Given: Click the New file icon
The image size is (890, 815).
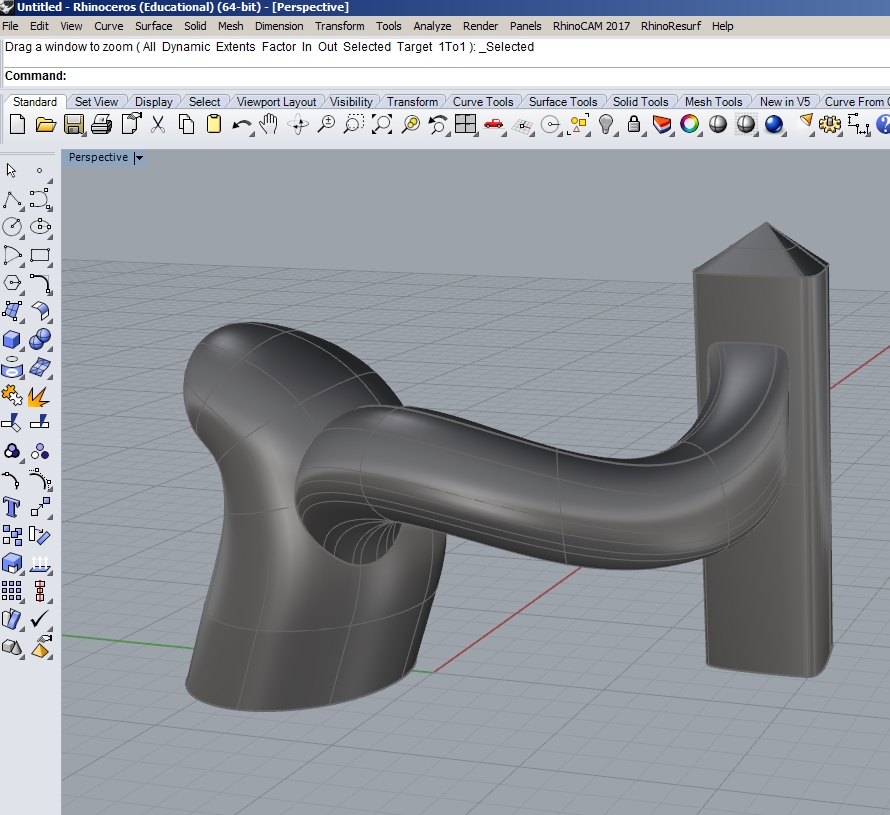Looking at the screenshot, I should [18, 124].
